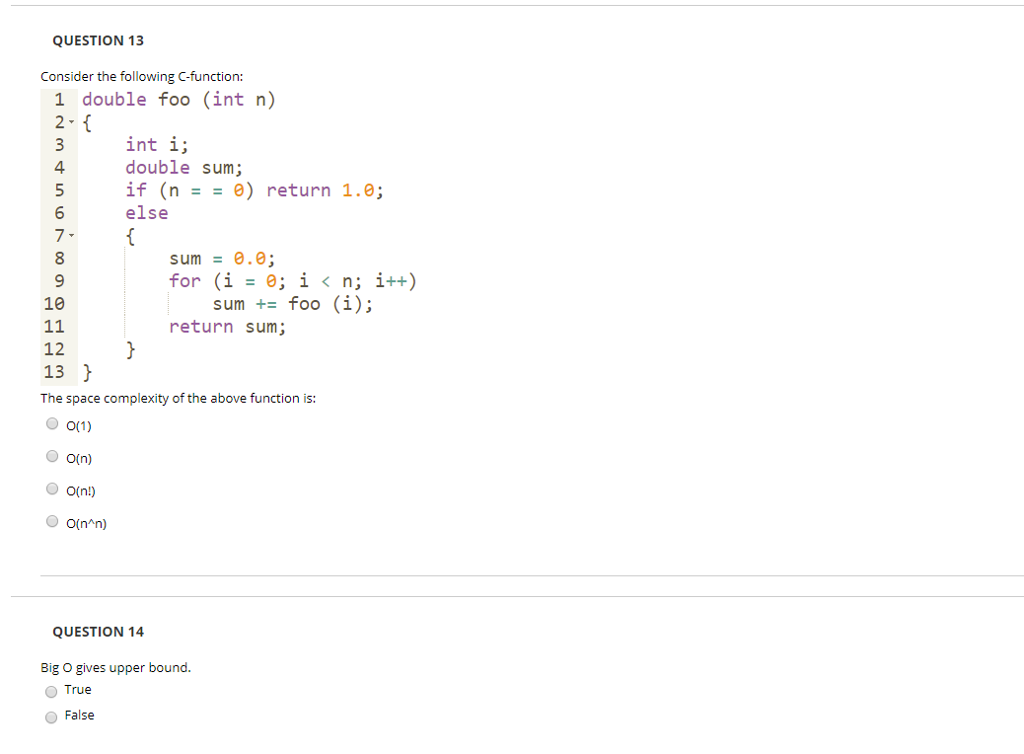Click the double foo function declaration
Viewport: 1024px width, 754px height.
178,99
